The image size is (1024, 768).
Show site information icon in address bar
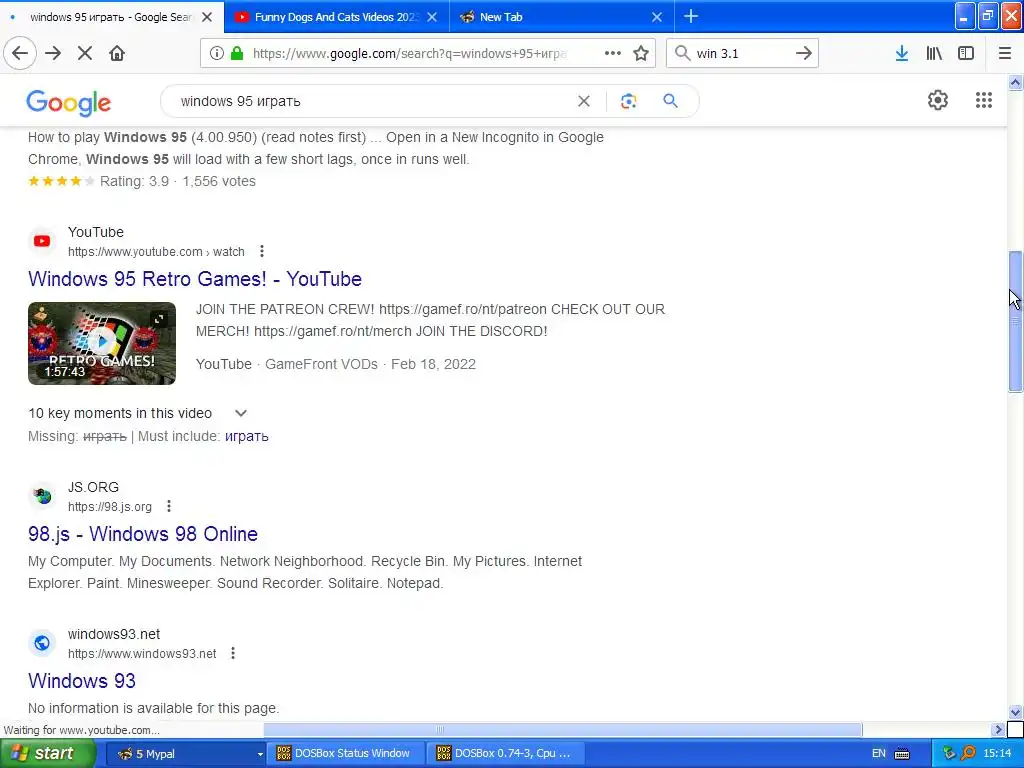pos(216,54)
